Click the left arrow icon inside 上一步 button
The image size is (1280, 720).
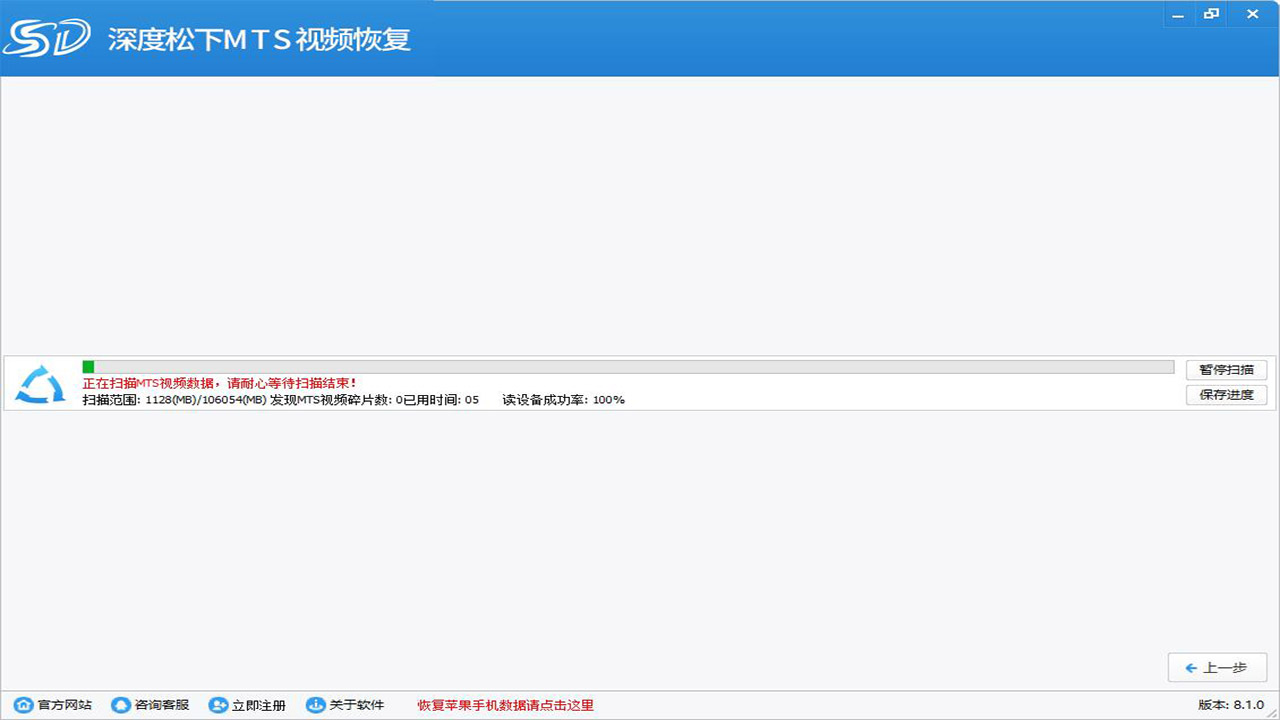1192,668
